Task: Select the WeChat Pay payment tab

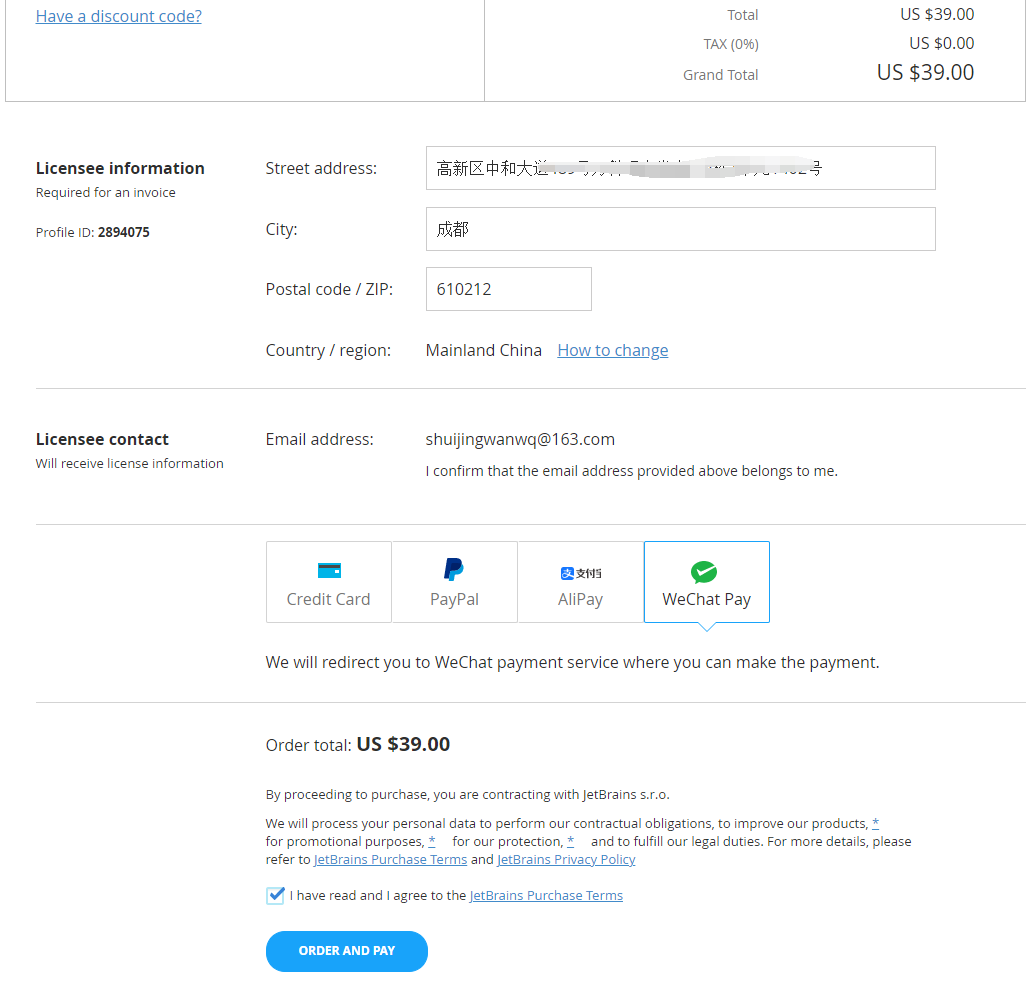Action: (707, 582)
